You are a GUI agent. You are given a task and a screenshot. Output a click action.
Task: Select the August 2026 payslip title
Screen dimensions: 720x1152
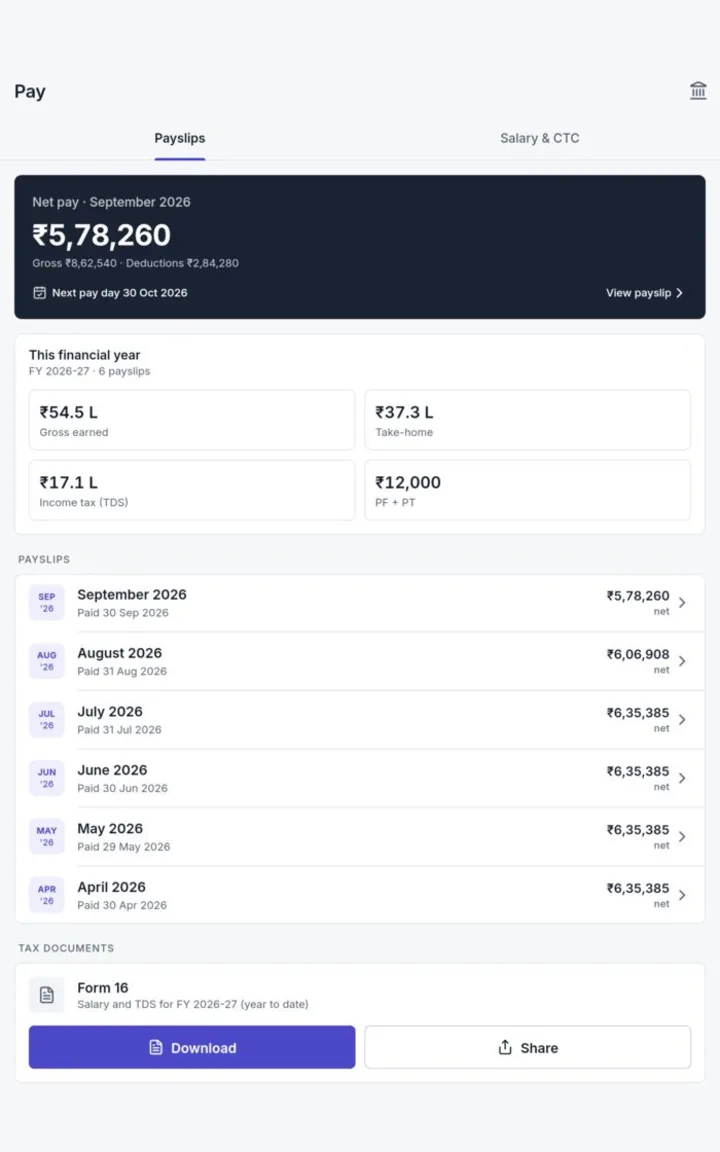click(x=120, y=653)
